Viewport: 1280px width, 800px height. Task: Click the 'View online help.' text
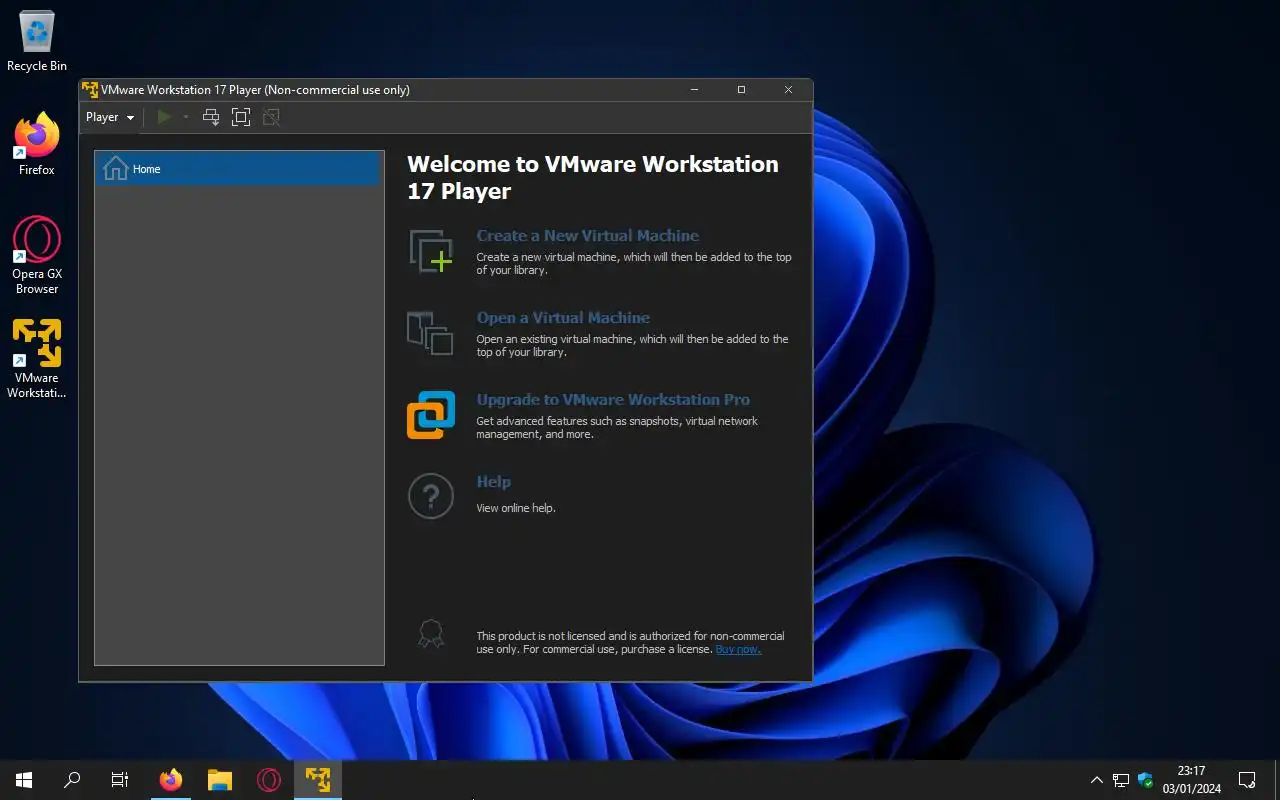pyautogui.click(x=516, y=508)
